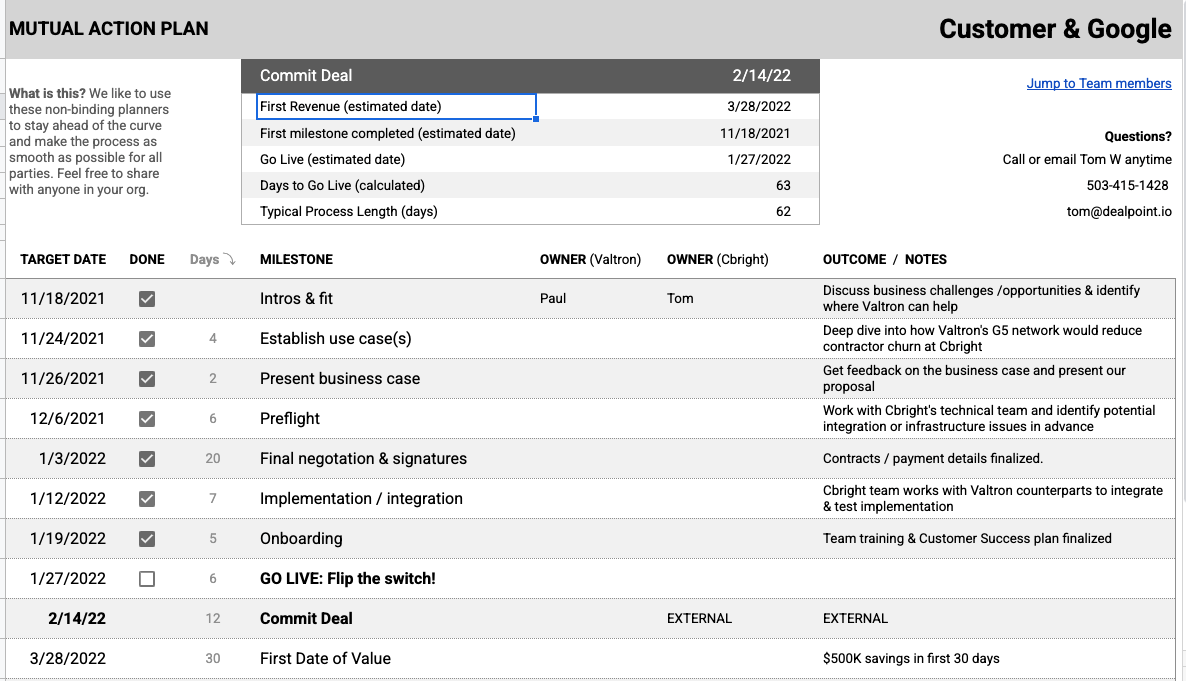1186x681 pixels.
Task: Select the EXTERNAL cell under Owner (Cbright)
Action: [699, 619]
